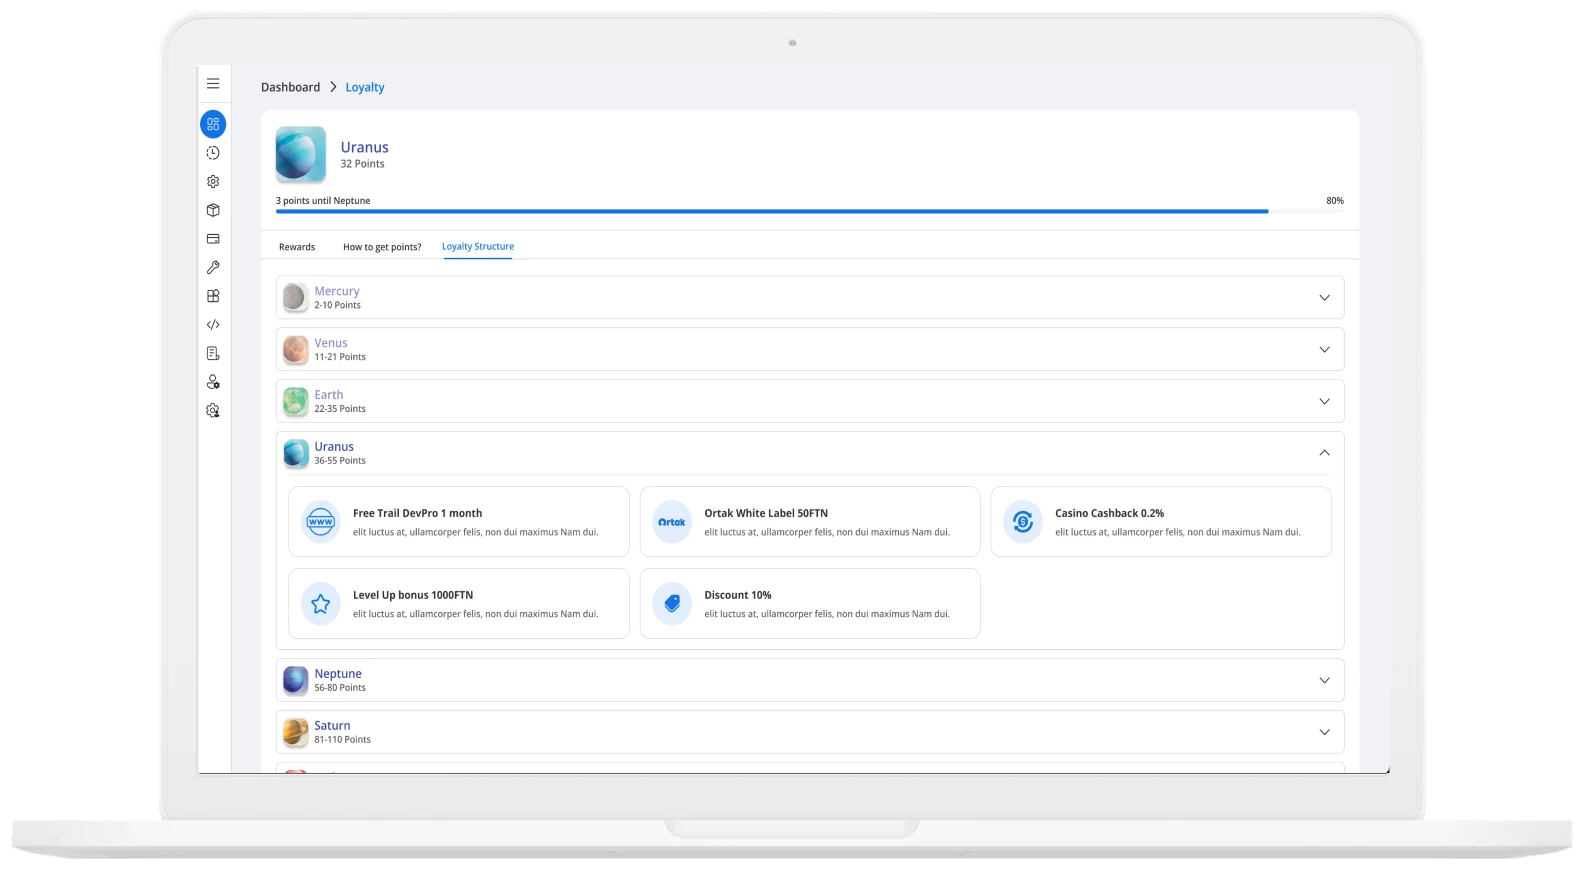Collapse the Uranus tier chevron
The image size is (1586, 870).
[1324, 453]
